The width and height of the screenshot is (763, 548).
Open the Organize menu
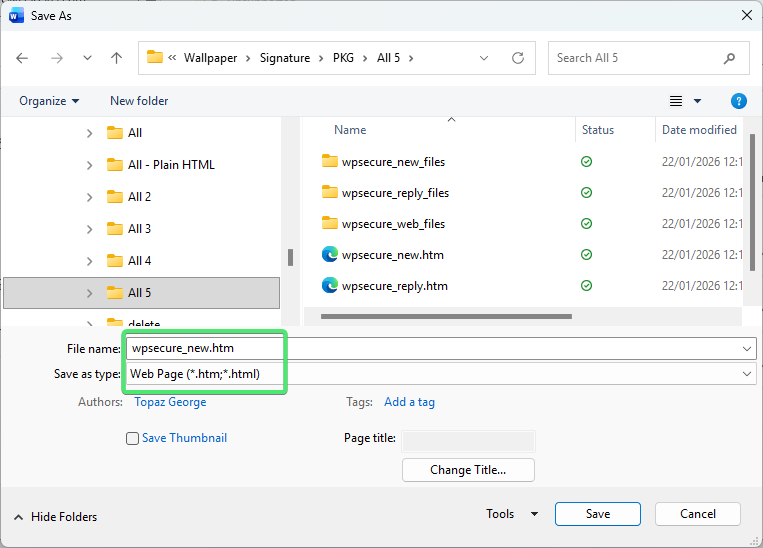tap(49, 101)
